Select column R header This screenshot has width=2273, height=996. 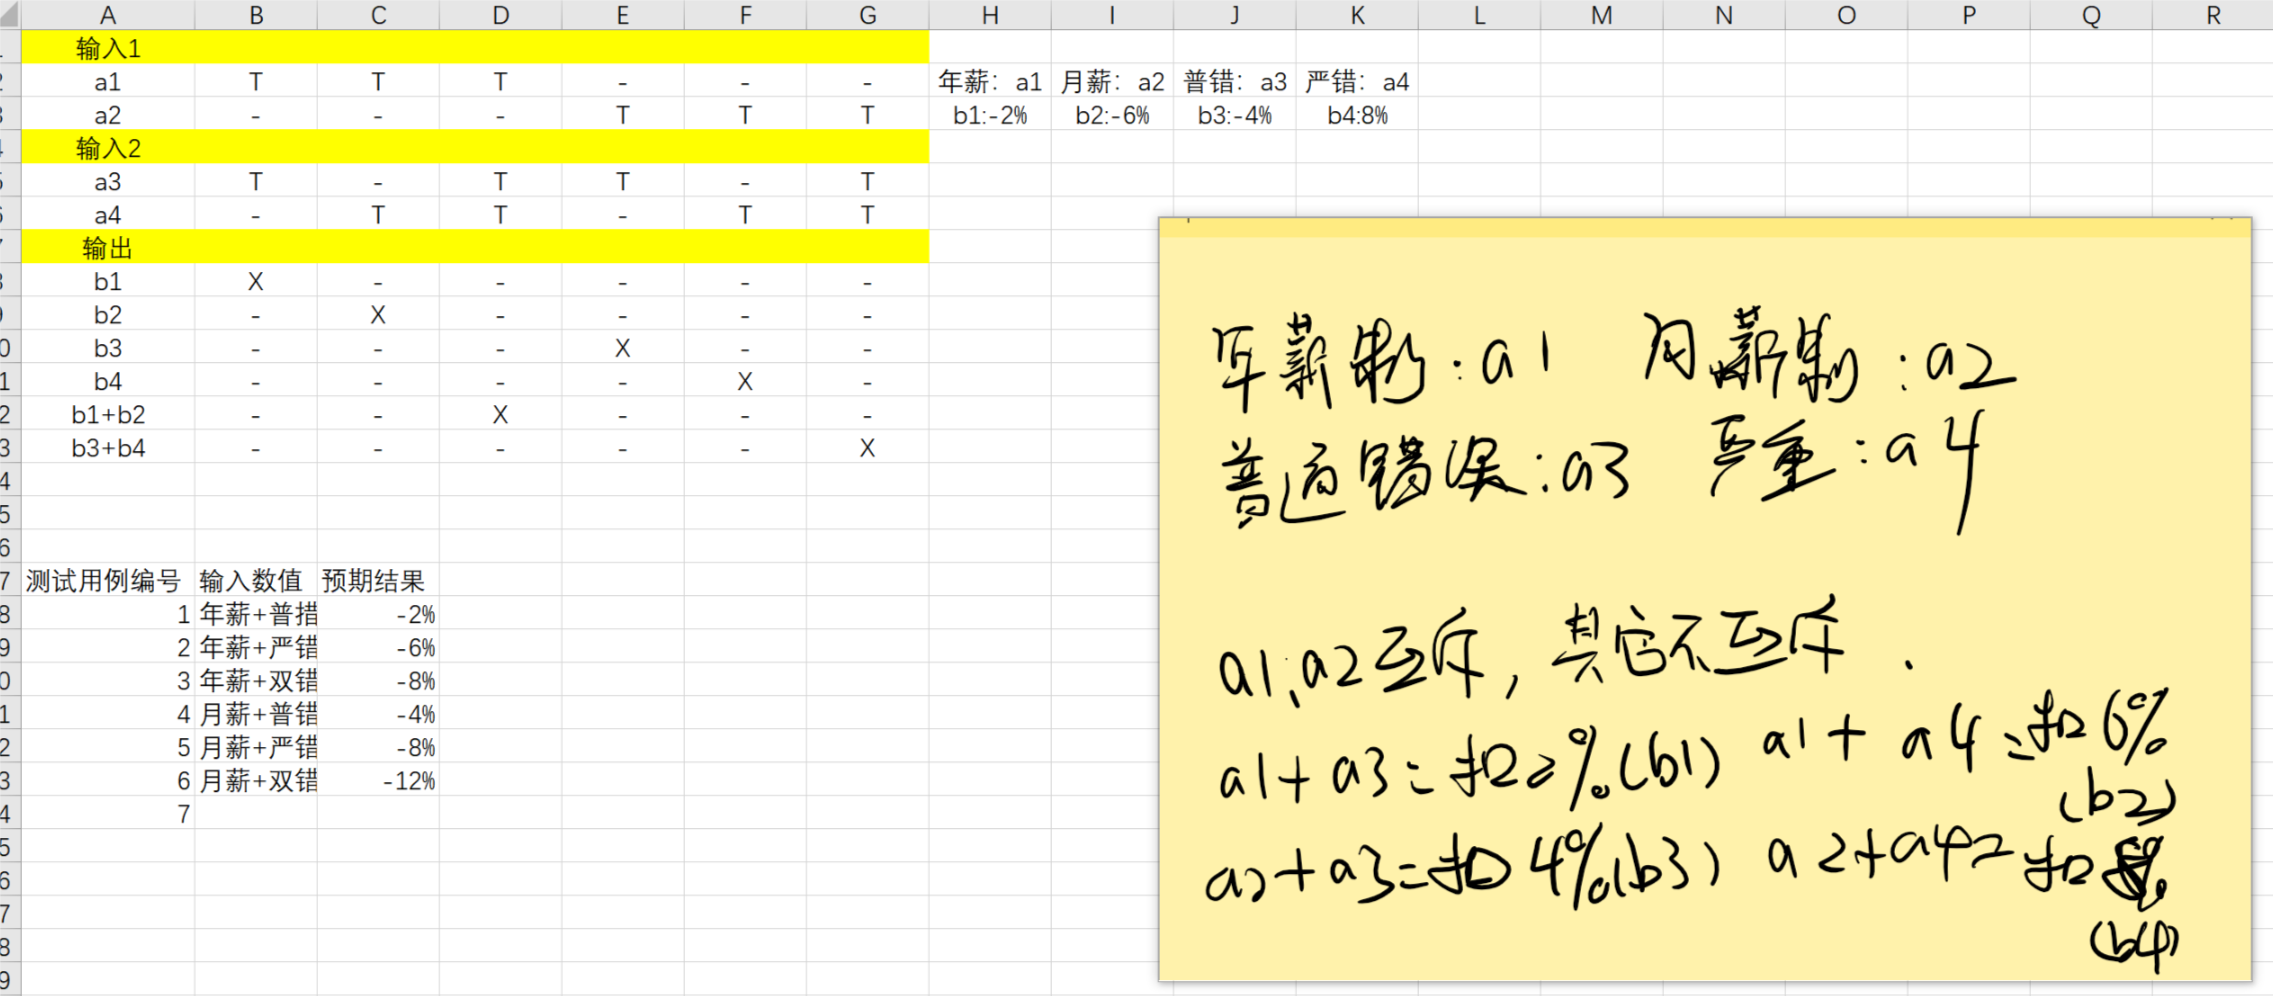pyautogui.click(x=2212, y=15)
